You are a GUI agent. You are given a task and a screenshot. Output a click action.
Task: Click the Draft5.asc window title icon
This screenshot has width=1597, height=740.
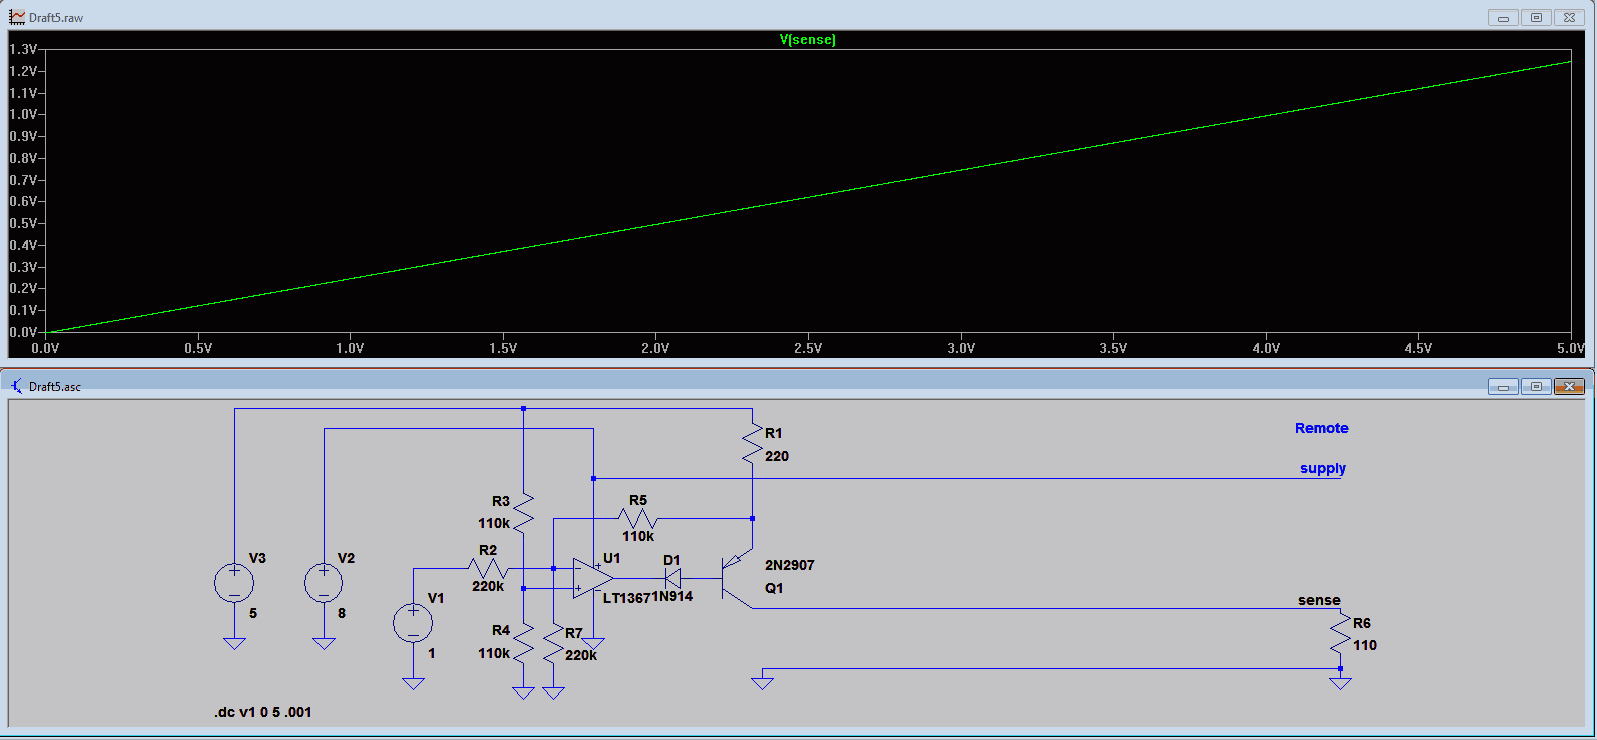point(17,386)
